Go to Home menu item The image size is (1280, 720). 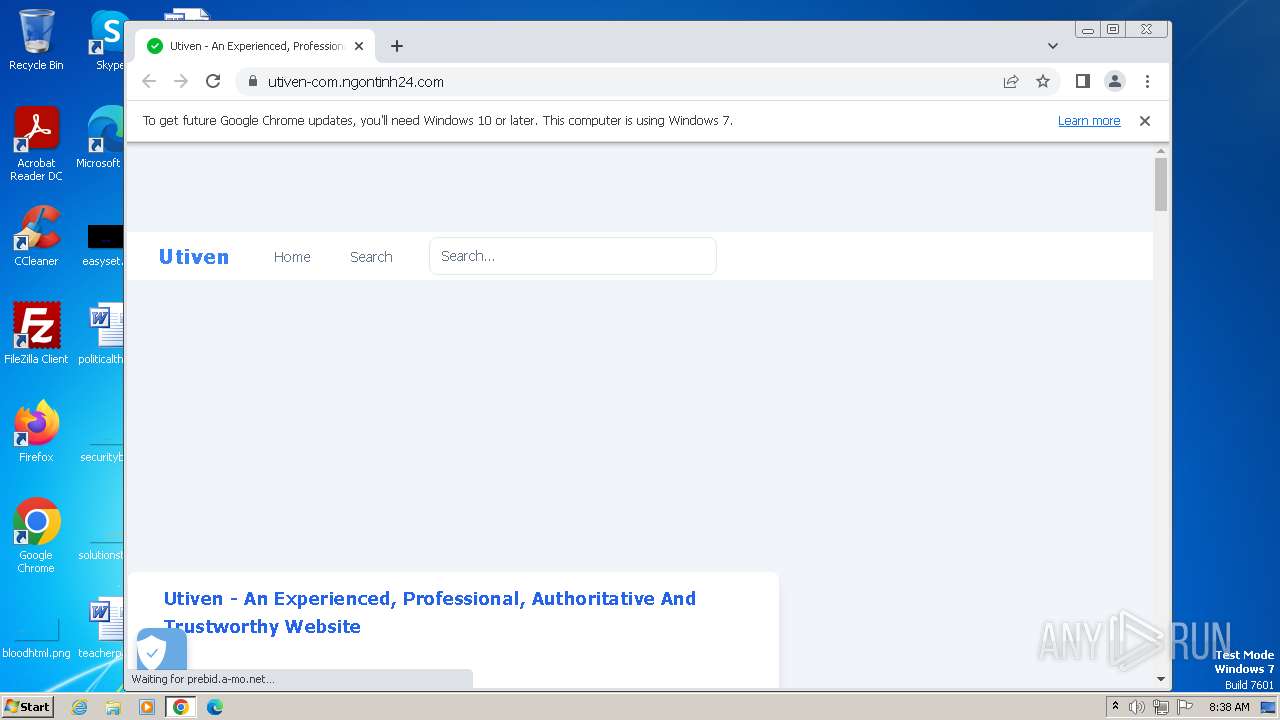pyautogui.click(x=292, y=257)
